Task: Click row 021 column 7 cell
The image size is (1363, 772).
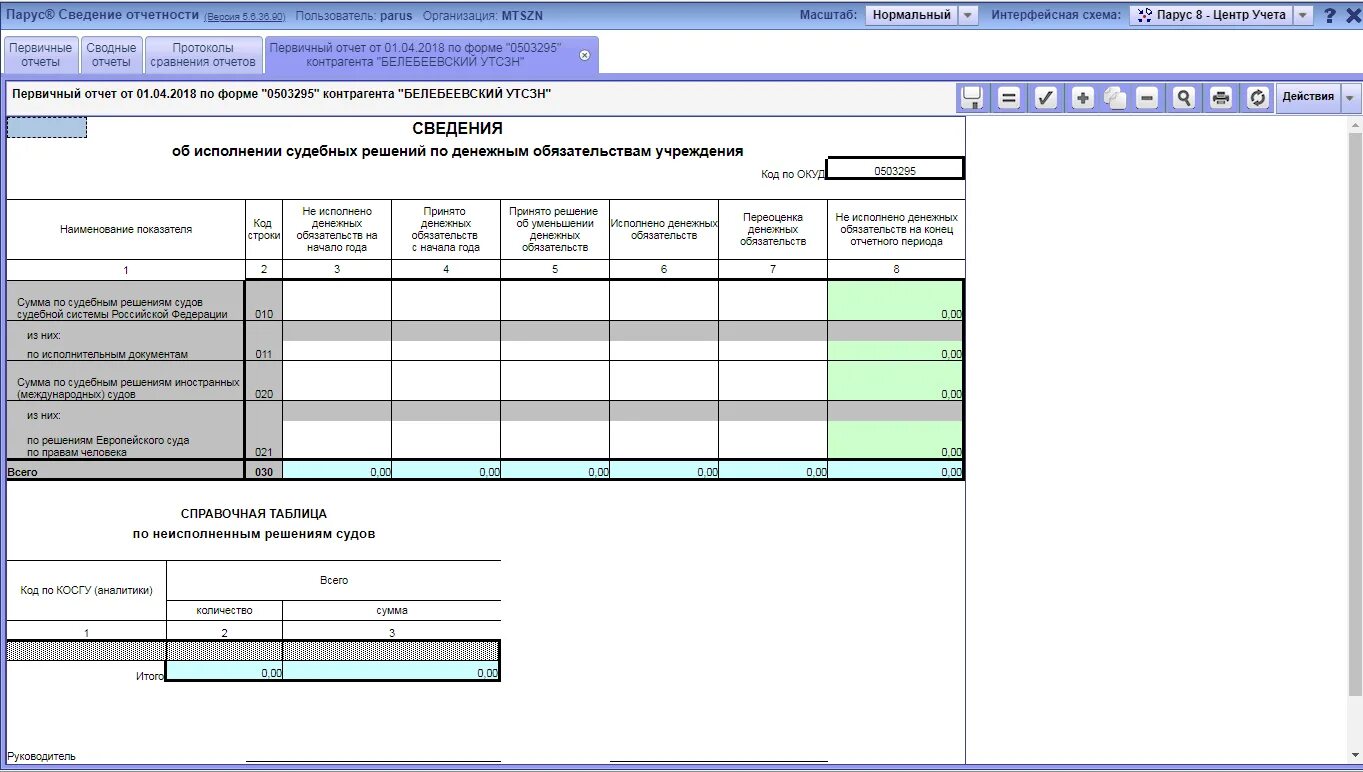Action: (x=773, y=440)
